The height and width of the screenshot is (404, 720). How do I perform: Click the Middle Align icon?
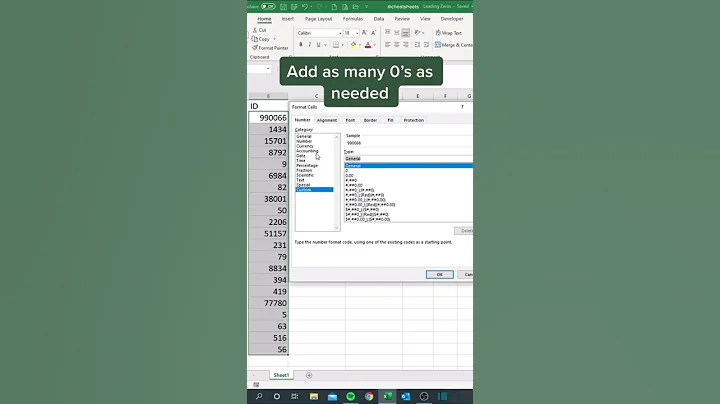pyautogui.click(x=397, y=33)
